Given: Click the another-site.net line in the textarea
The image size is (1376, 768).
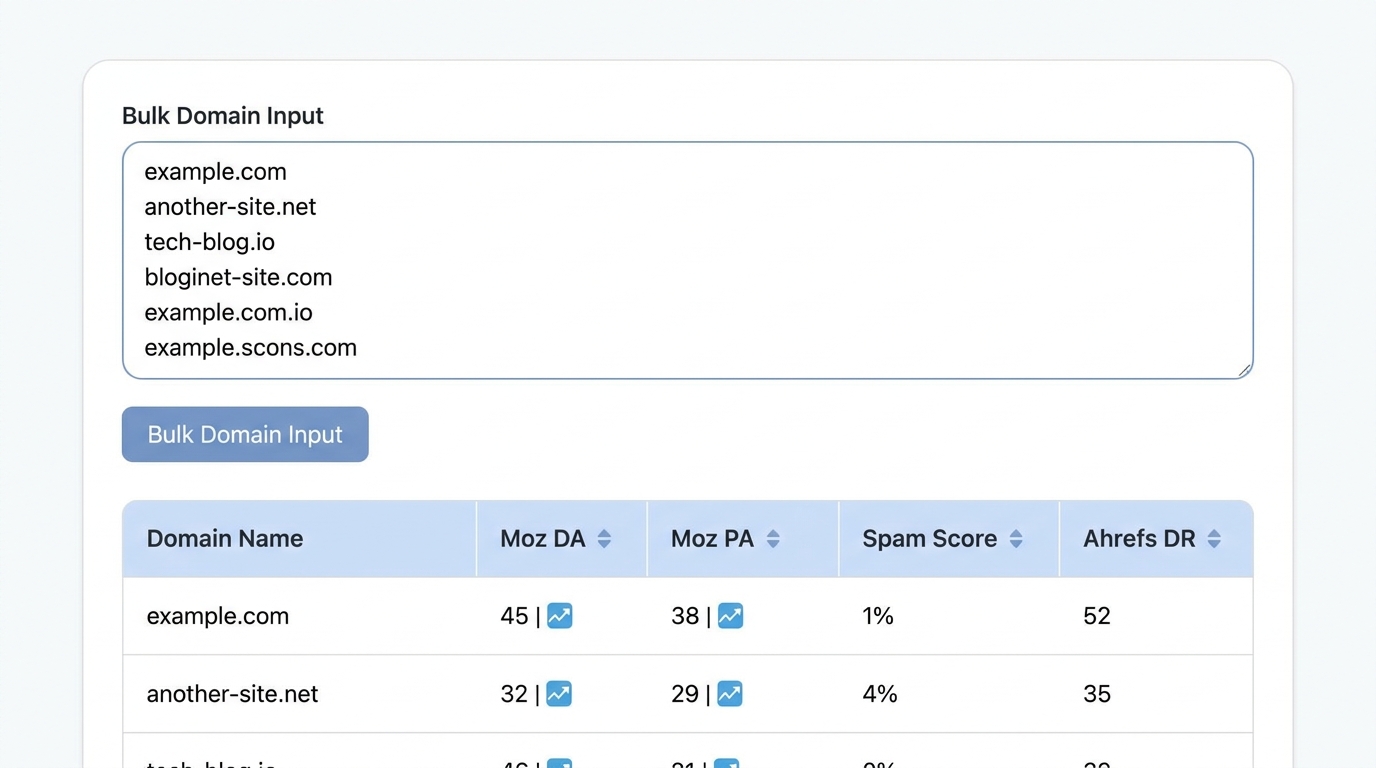Looking at the screenshot, I should click(230, 207).
